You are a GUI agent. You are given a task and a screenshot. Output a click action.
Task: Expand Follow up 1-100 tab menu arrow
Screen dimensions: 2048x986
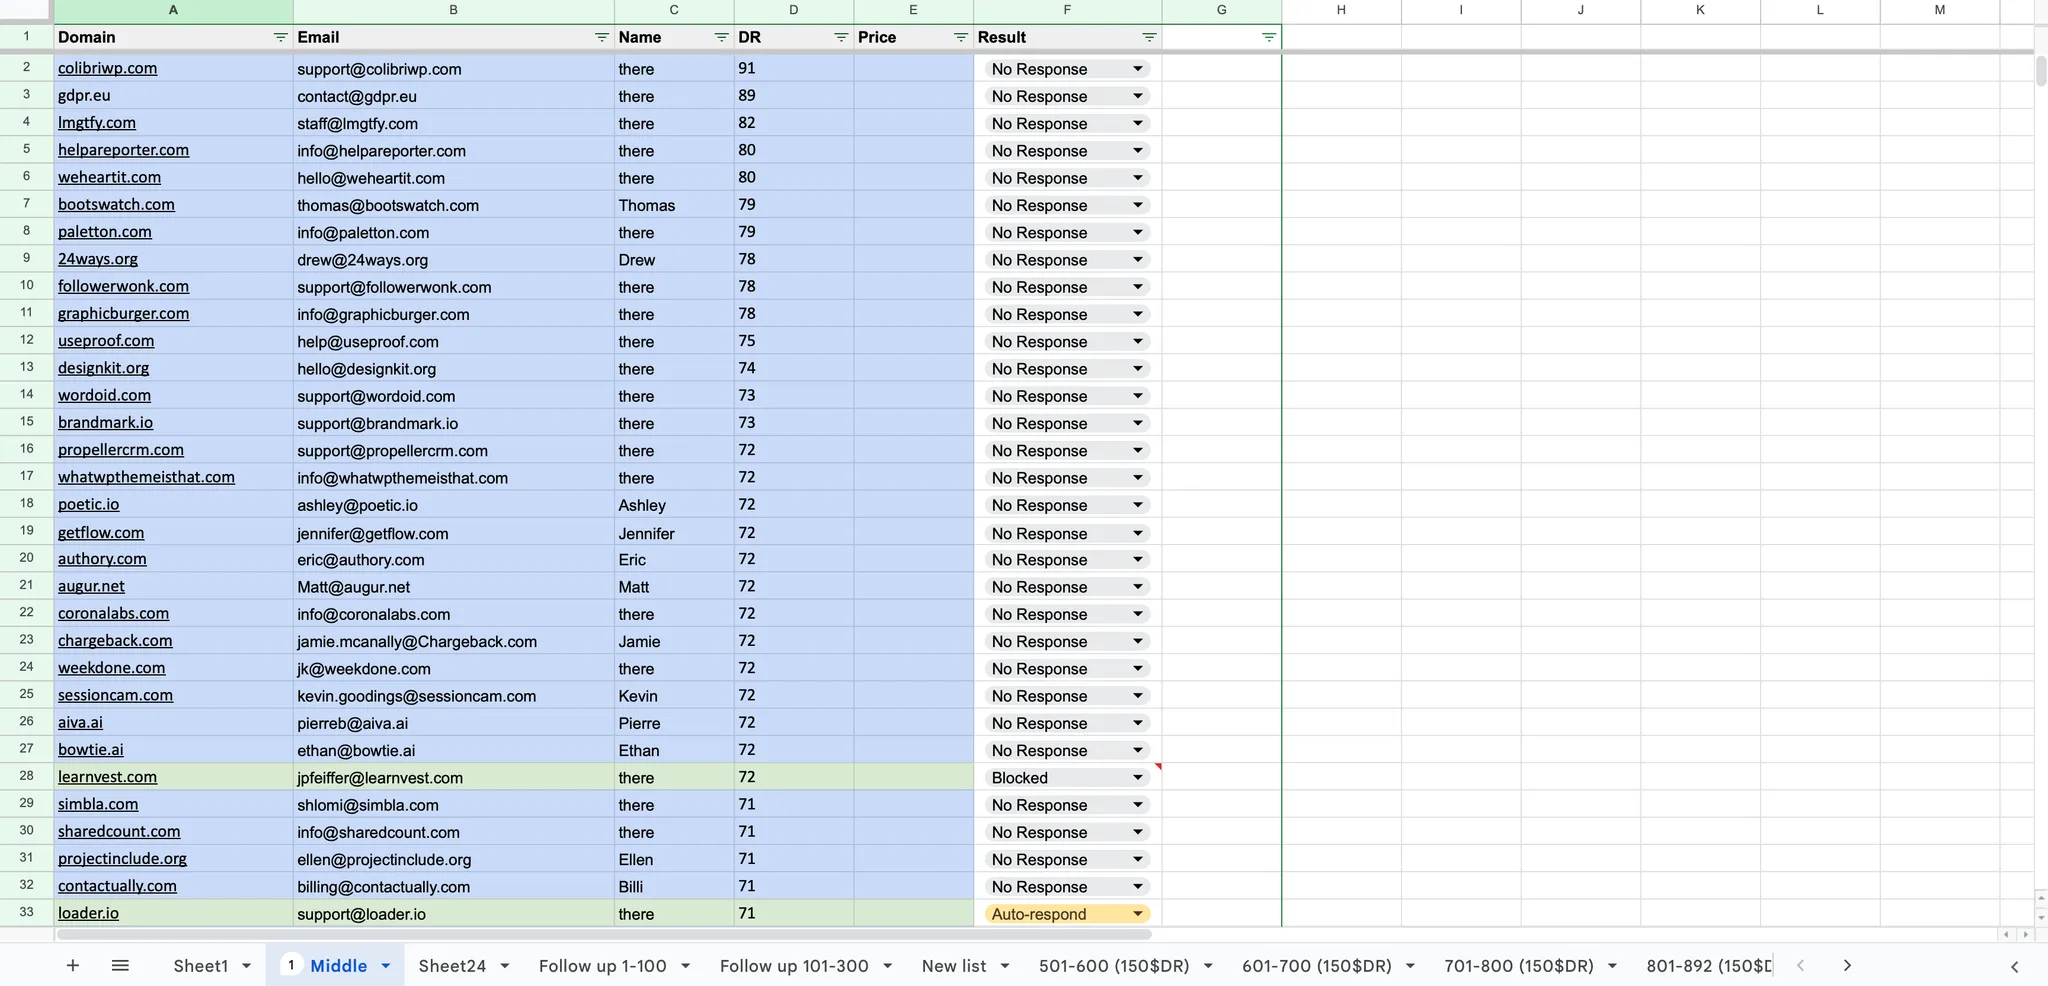tap(685, 966)
